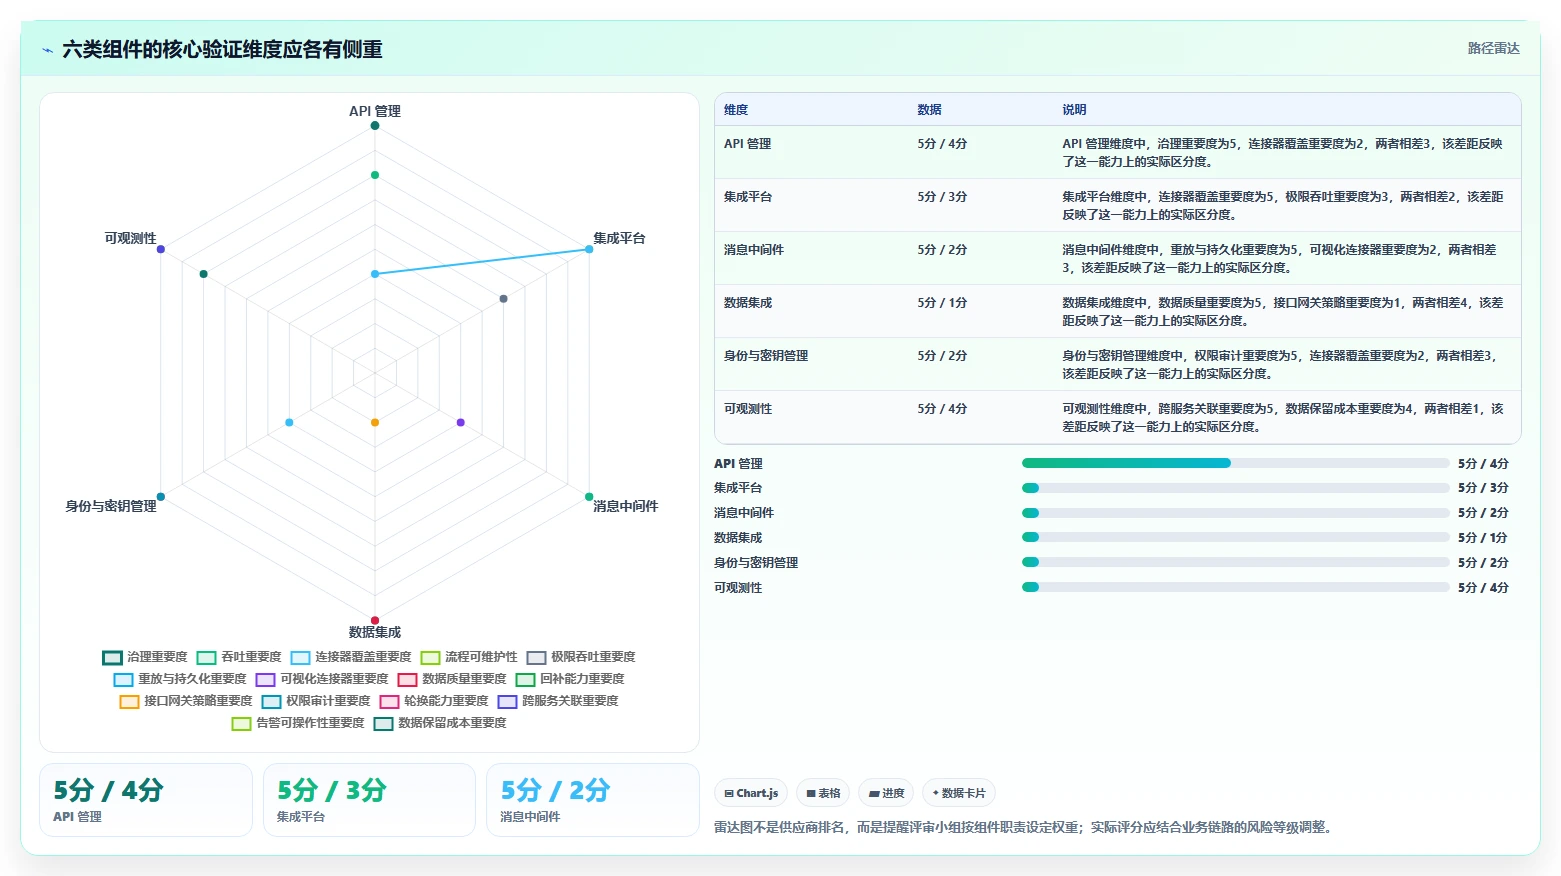Click the 消息中间件 progress bar
Screen dimensions: 1561x876
tap(1235, 513)
